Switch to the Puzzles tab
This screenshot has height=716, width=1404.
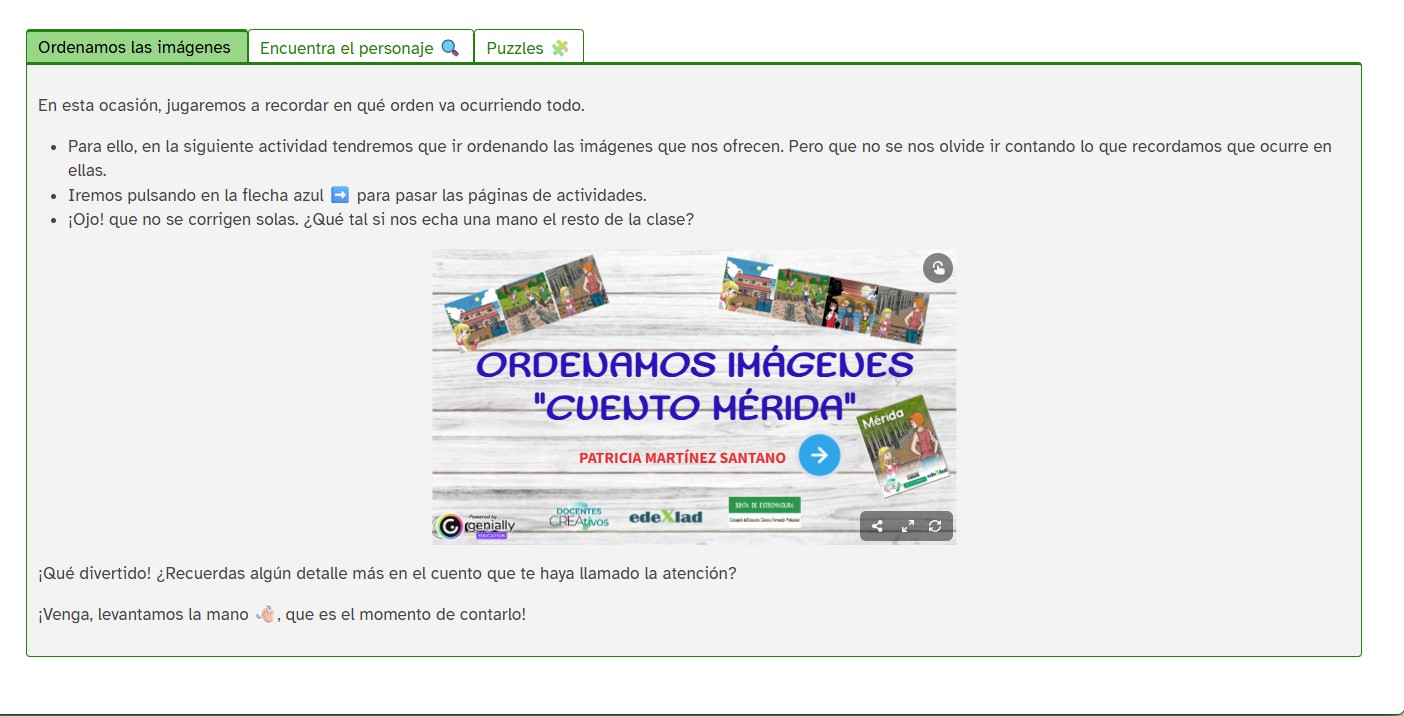(528, 47)
